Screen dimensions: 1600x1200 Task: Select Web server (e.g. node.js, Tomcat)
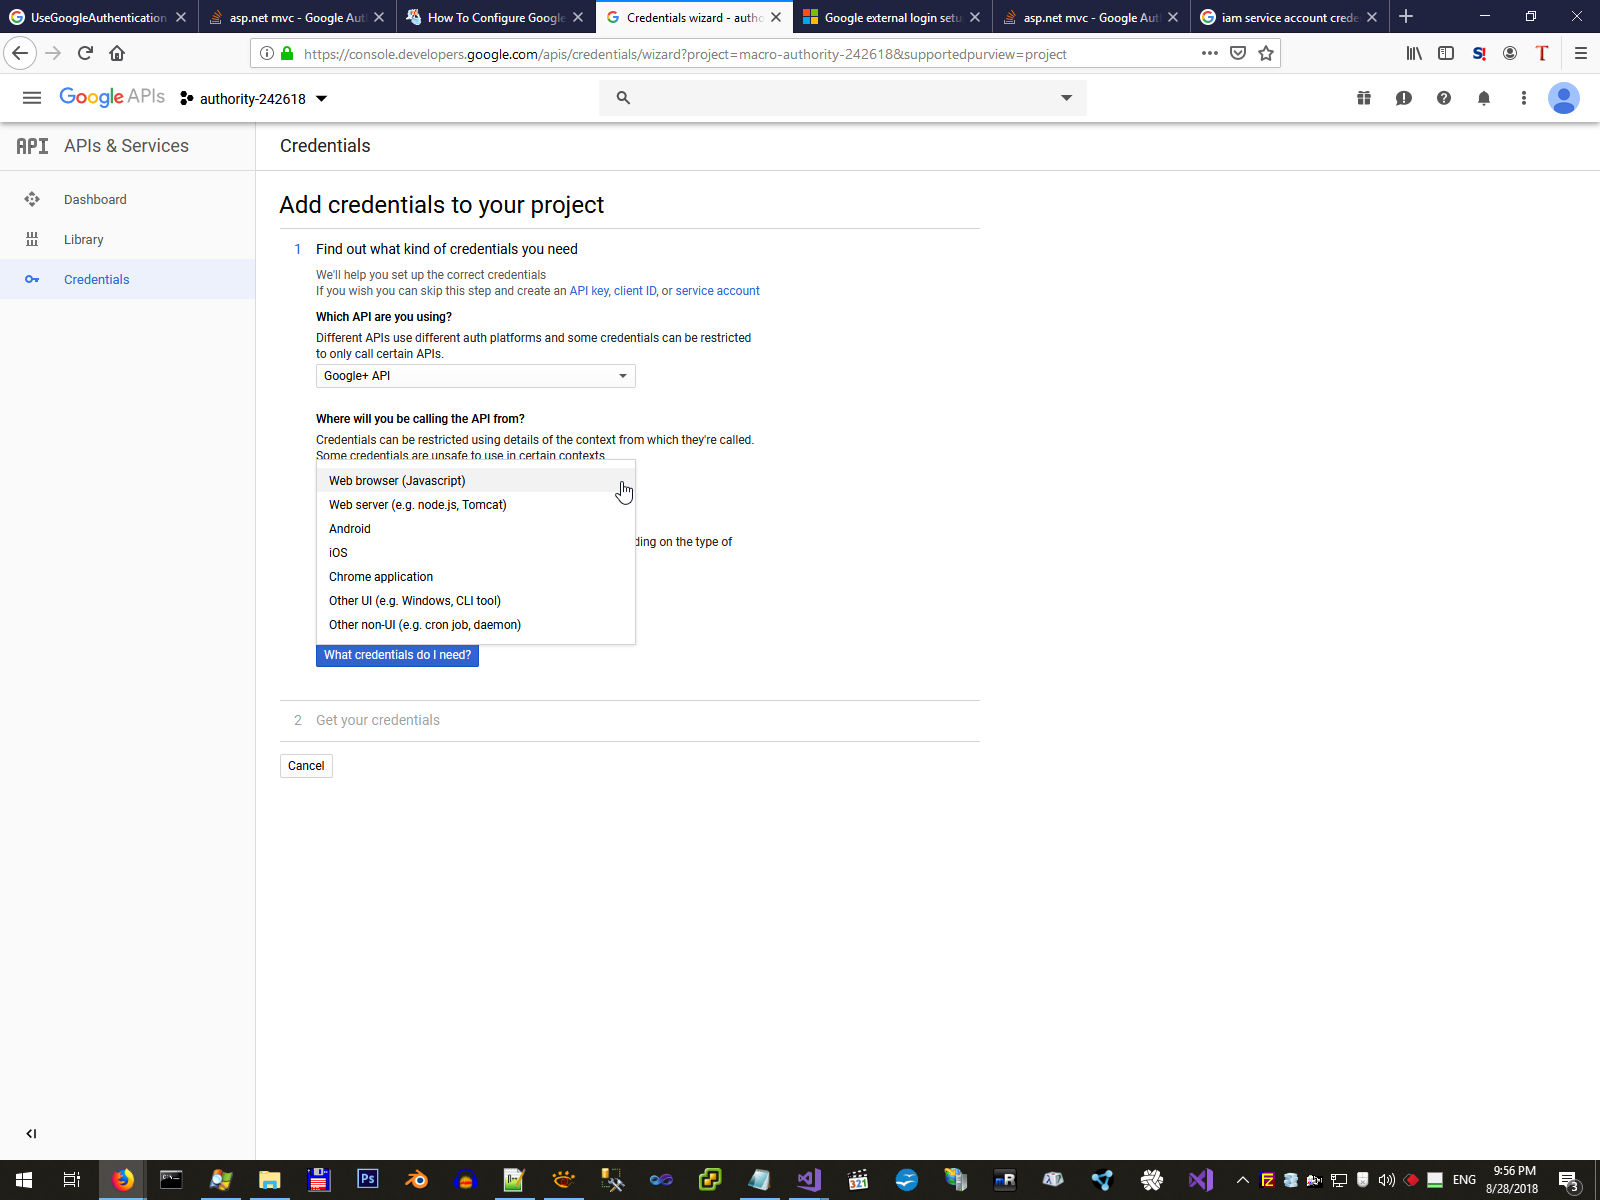[476, 505]
